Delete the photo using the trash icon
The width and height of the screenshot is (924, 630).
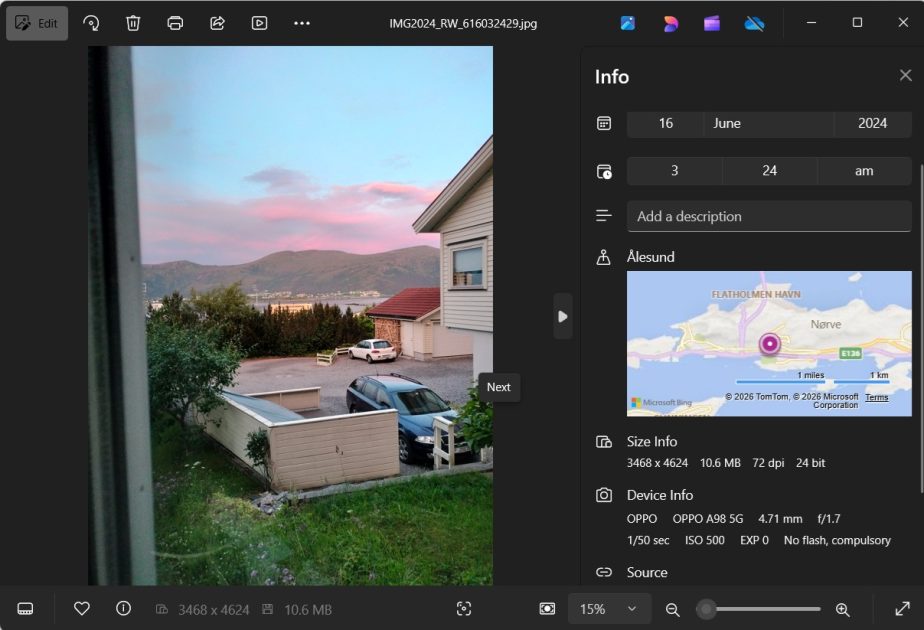click(x=133, y=23)
